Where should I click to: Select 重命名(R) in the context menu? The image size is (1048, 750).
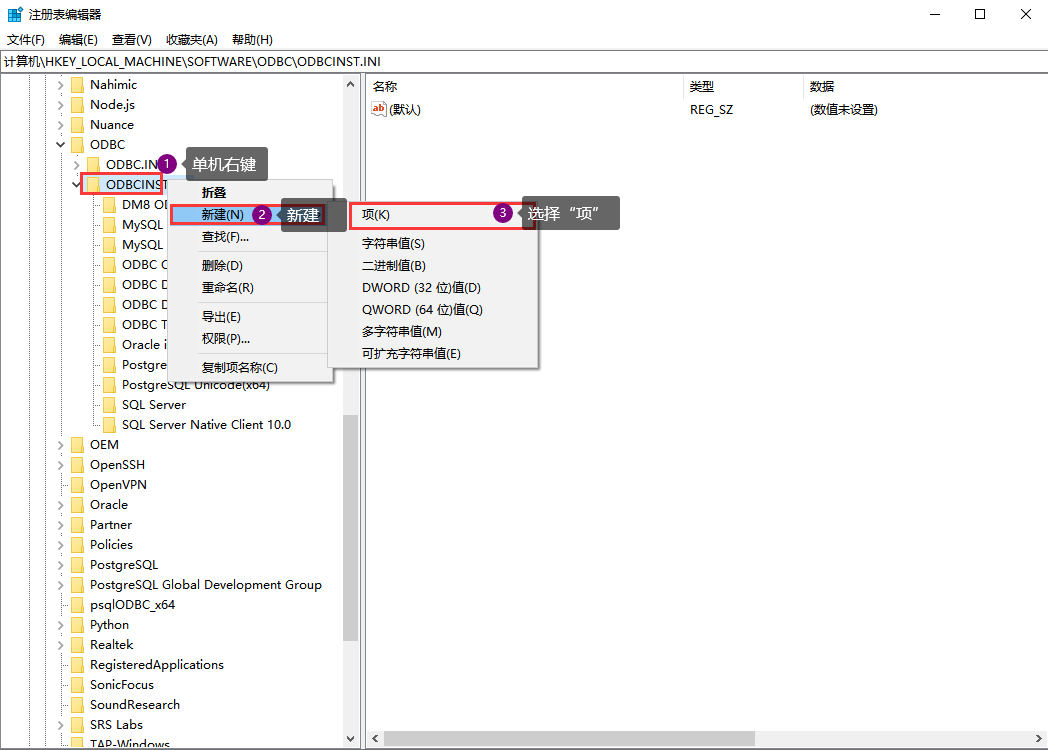click(250, 288)
